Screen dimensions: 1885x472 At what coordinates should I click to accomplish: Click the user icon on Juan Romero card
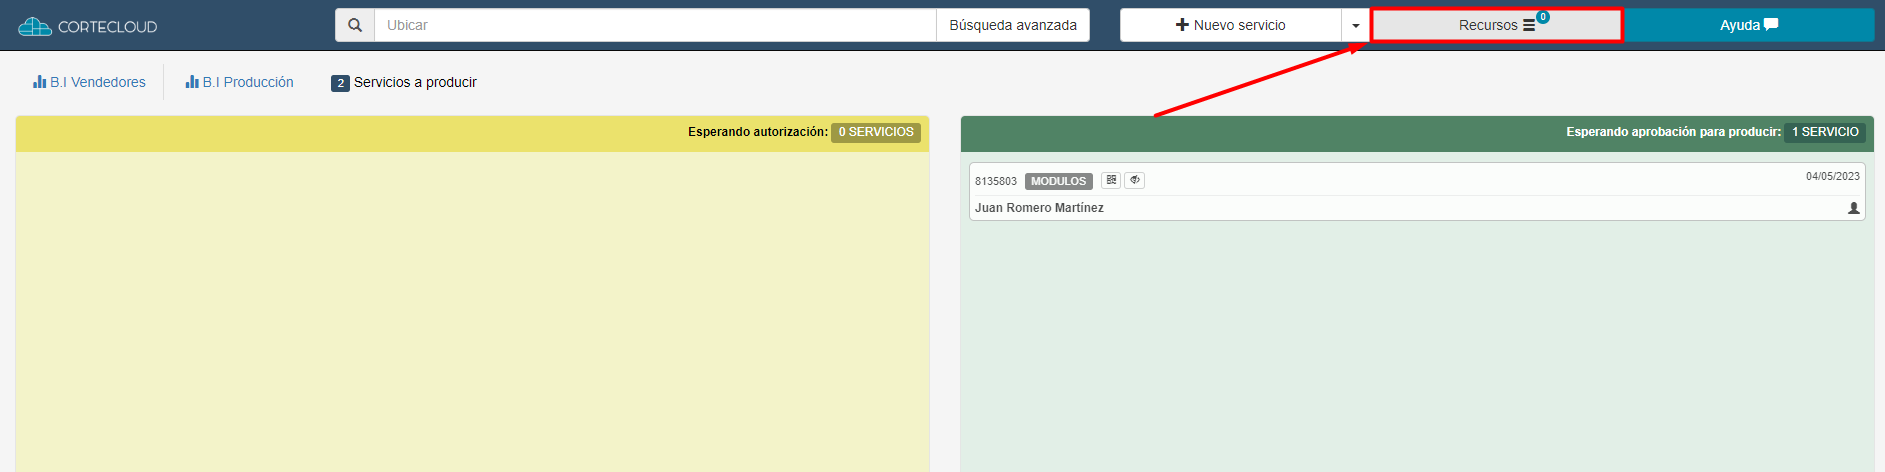(x=1853, y=208)
